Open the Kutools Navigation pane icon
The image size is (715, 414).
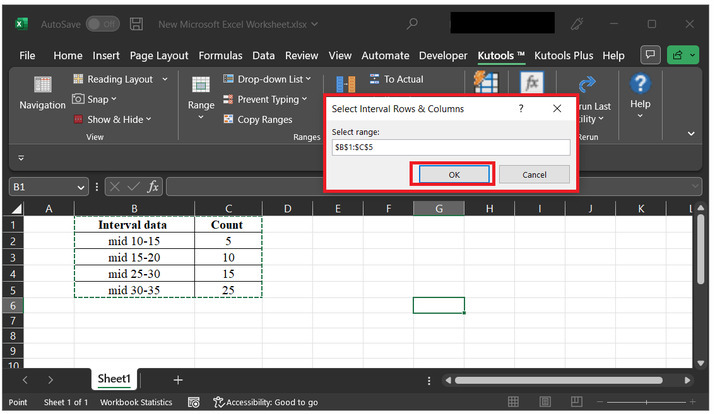coord(42,86)
